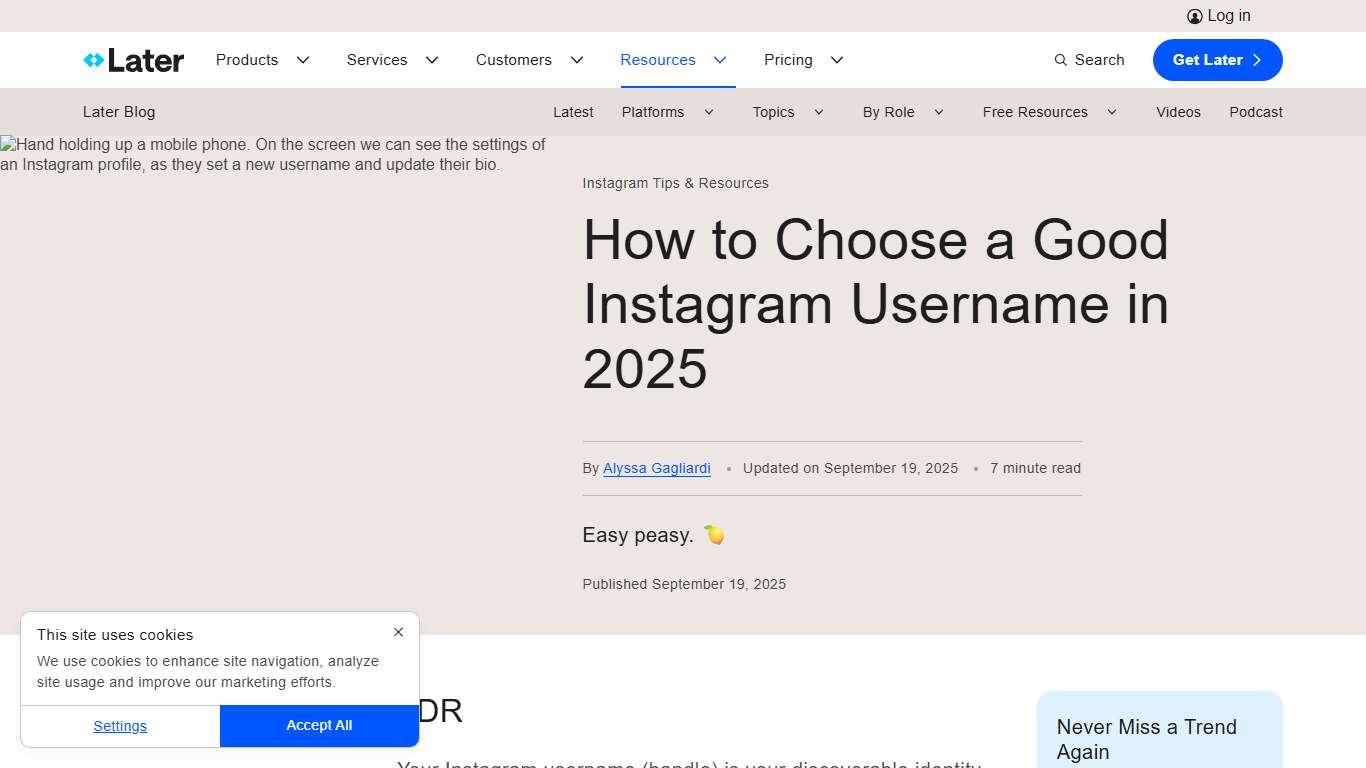1366x768 pixels.
Task: Expand the Services dropdown
Action: (x=392, y=60)
